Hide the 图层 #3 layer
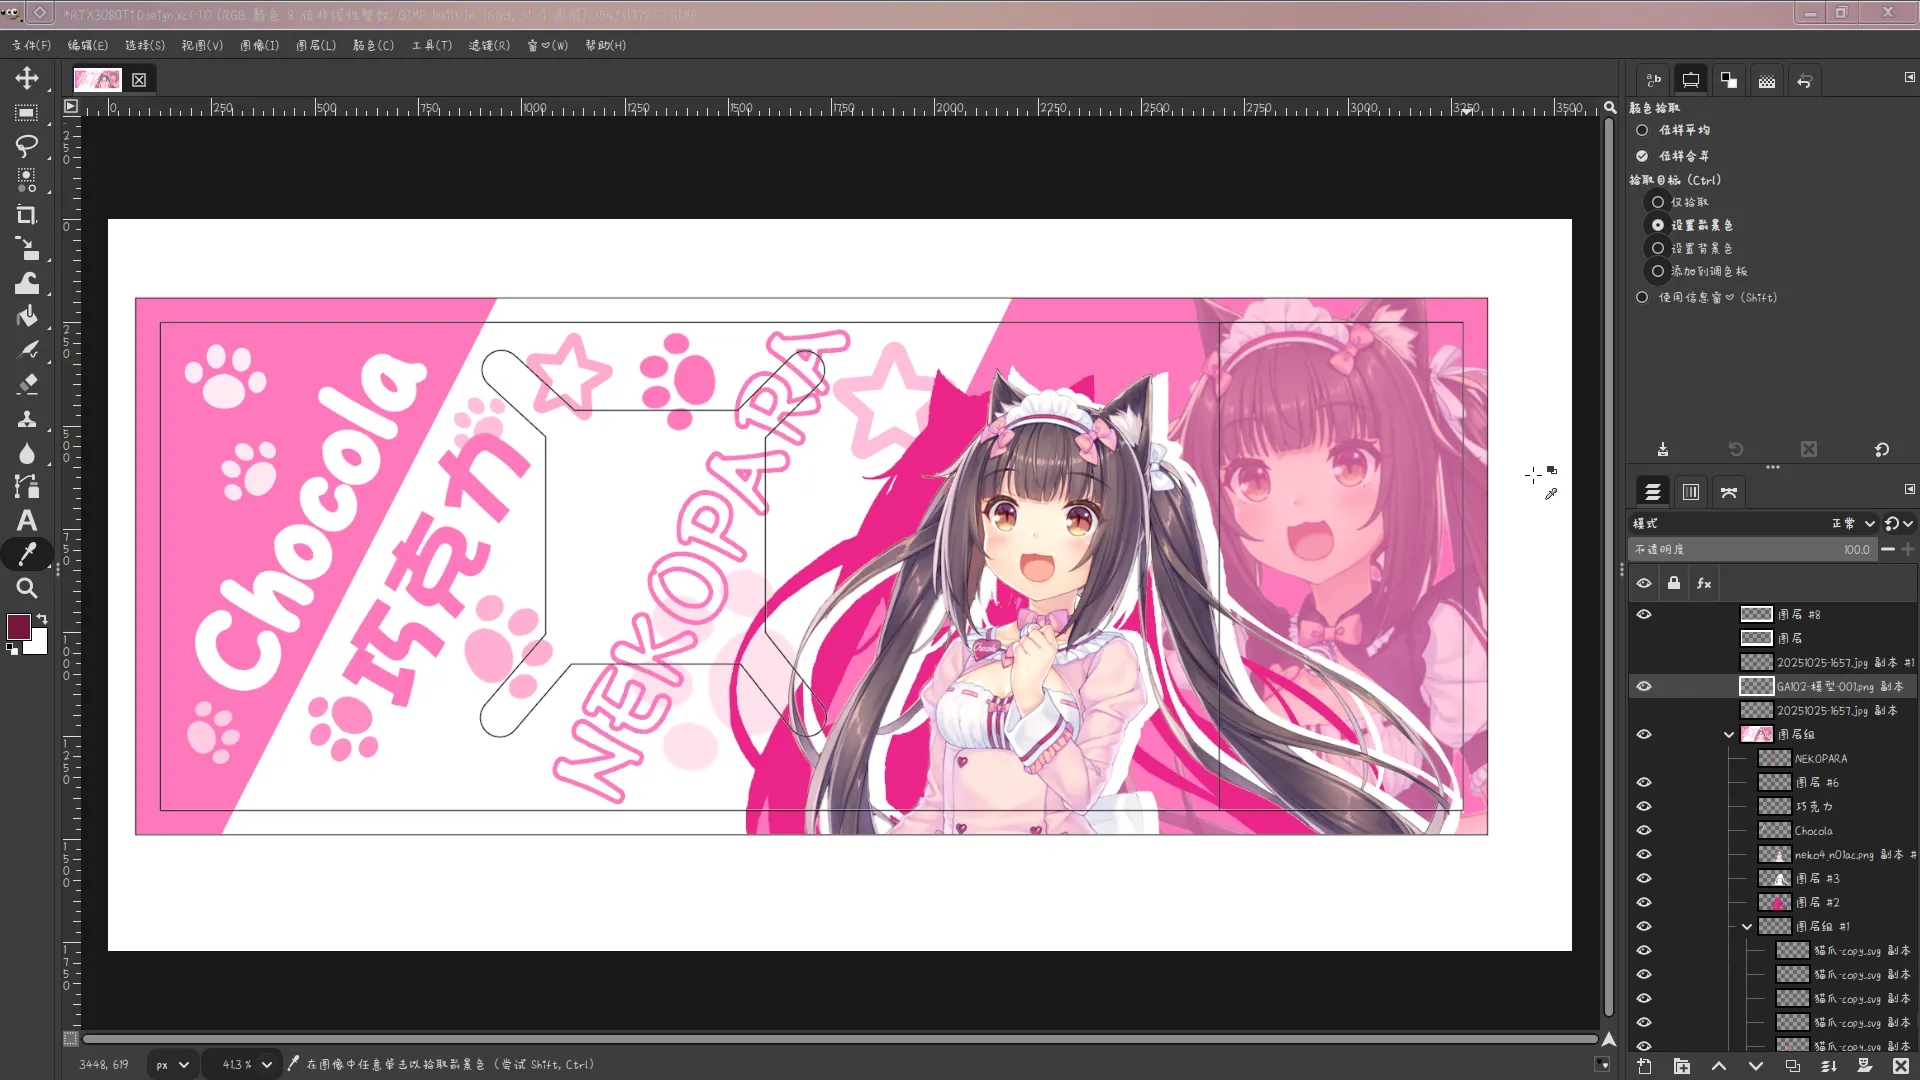 click(1644, 878)
